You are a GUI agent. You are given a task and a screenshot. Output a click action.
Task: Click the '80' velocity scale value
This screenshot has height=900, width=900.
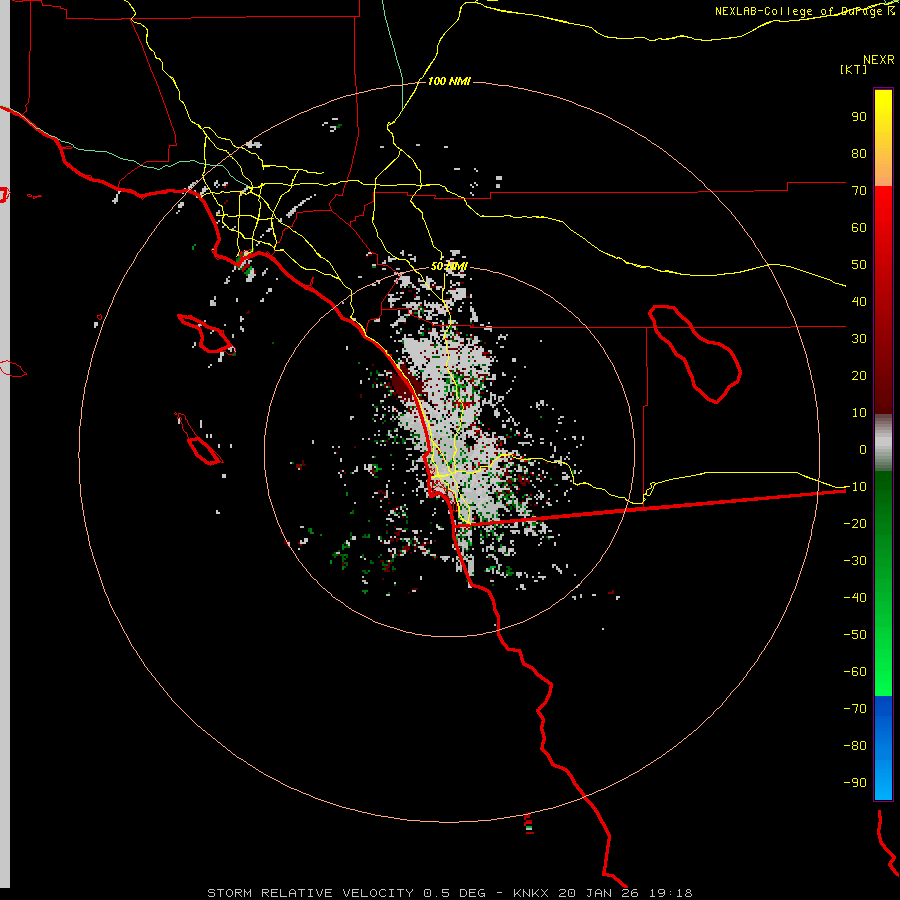pos(859,154)
